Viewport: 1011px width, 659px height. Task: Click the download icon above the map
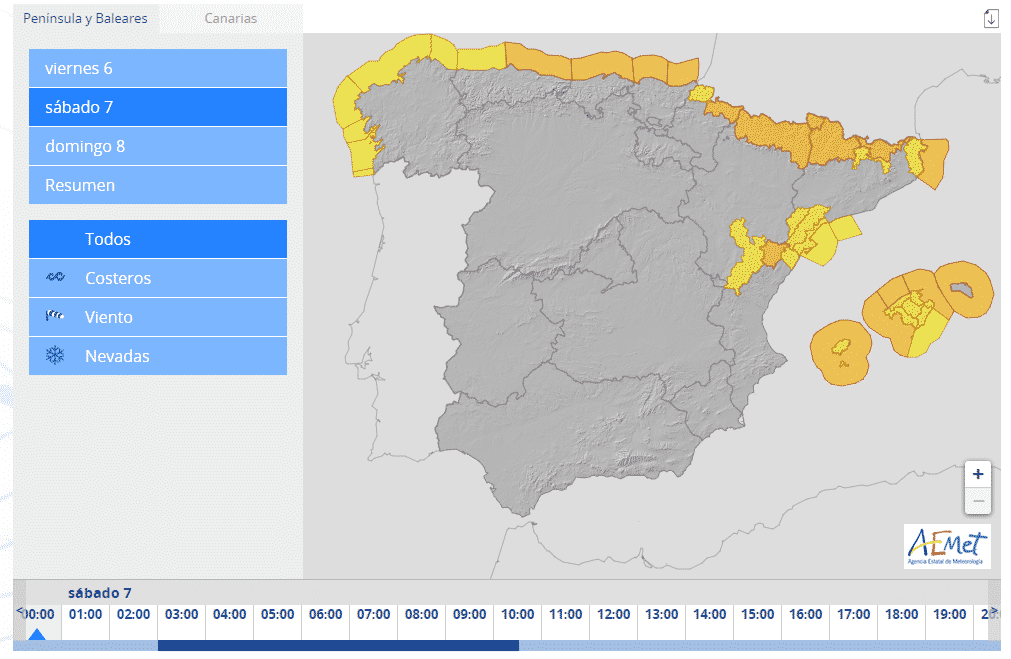click(991, 18)
